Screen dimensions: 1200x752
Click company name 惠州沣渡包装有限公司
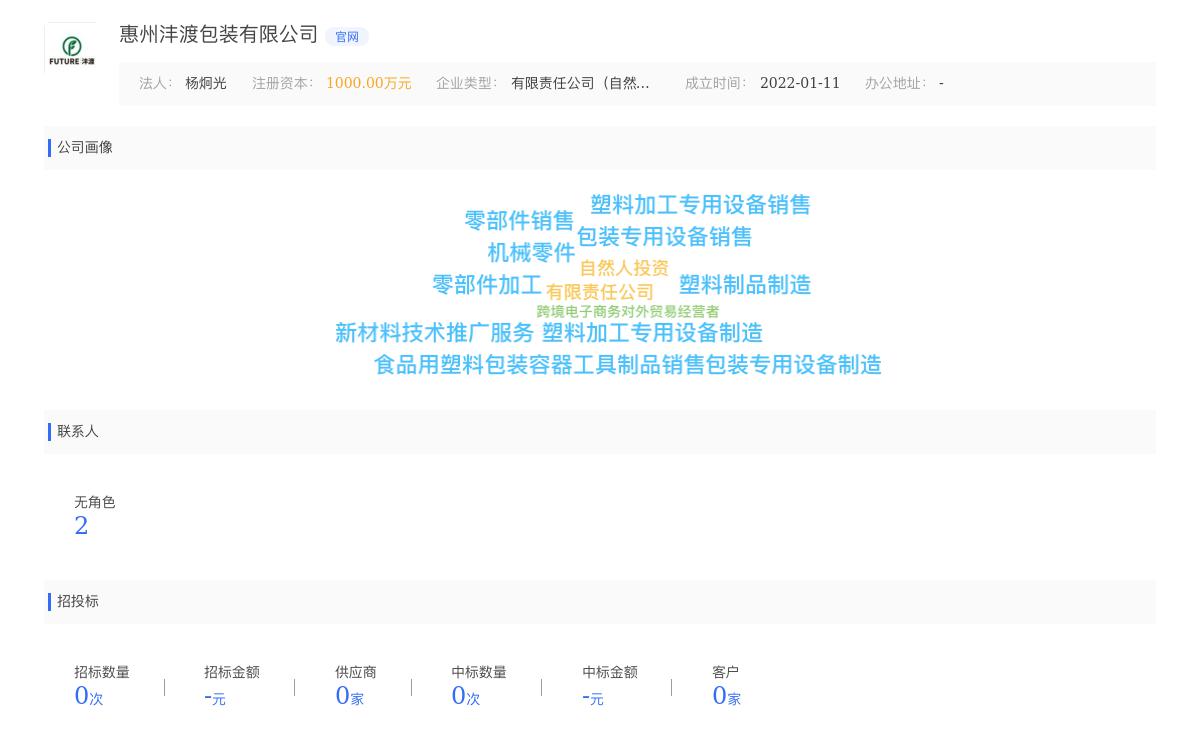(219, 34)
